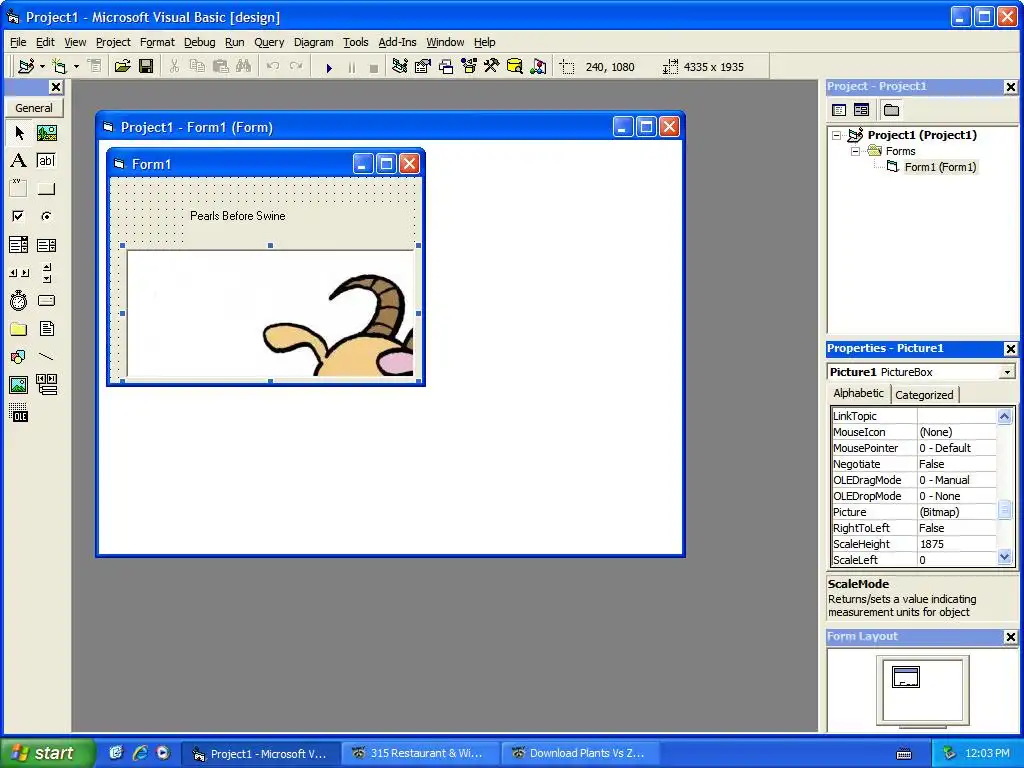Click View Object in Project panel
Viewport: 1024px width, 768px height.
click(861, 110)
